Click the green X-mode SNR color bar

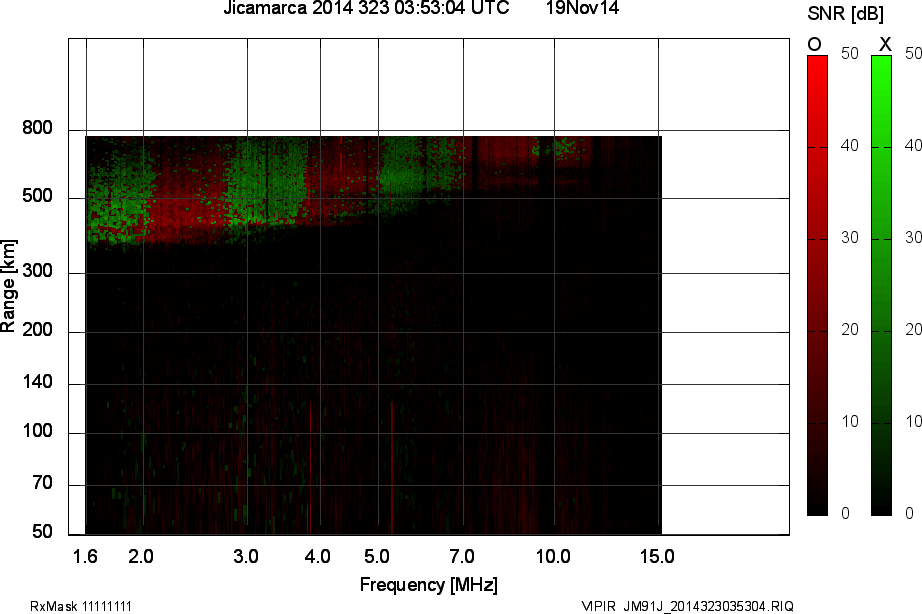[x=881, y=286]
